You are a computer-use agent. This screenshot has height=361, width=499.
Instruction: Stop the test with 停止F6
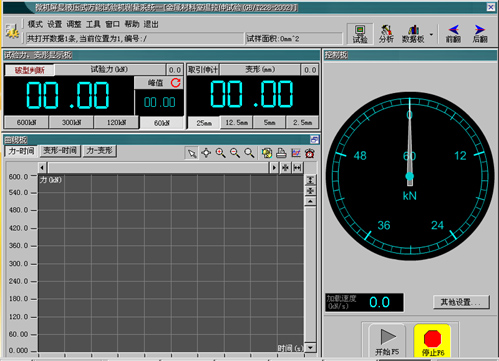coord(432,341)
